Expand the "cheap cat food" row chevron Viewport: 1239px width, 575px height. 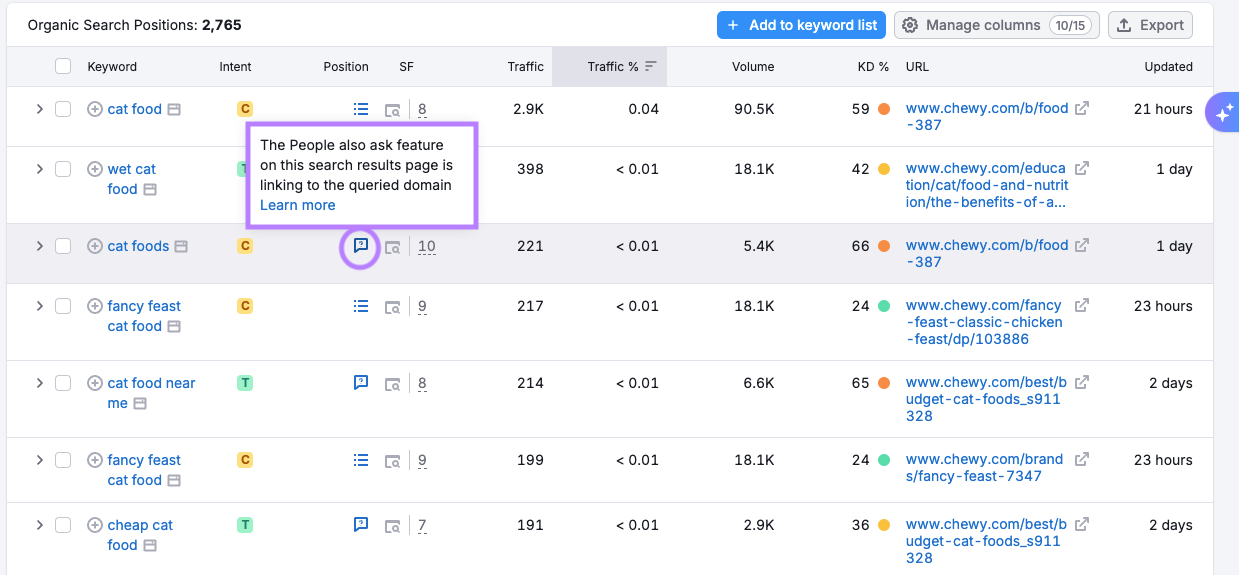coord(40,525)
